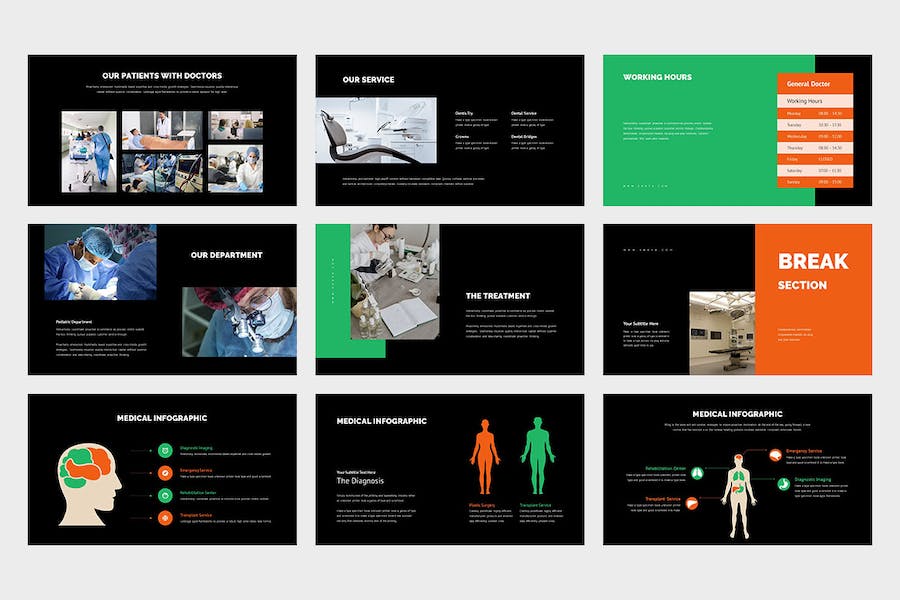Select the "Dental Bridges" text on Our Service slide
The height and width of the screenshot is (600, 900).
[524, 137]
